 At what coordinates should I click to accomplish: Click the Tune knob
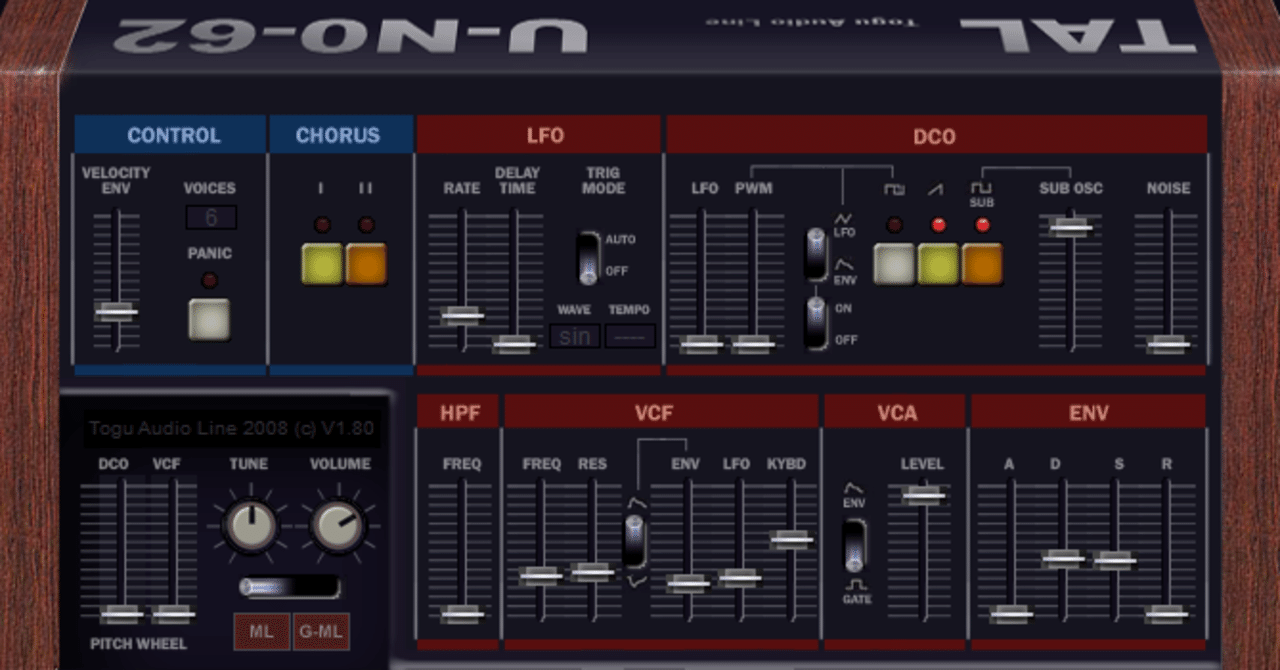(249, 527)
